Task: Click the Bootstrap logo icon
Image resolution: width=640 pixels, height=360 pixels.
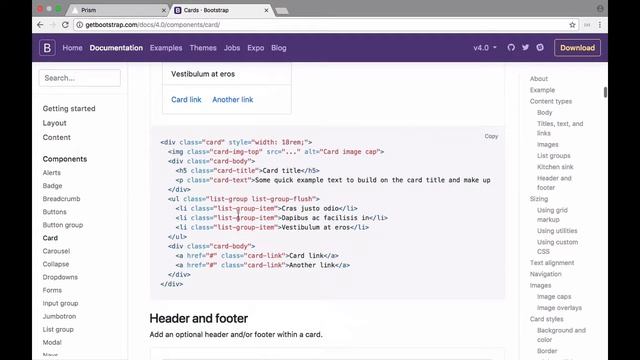Action: pyautogui.click(x=47, y=48)
